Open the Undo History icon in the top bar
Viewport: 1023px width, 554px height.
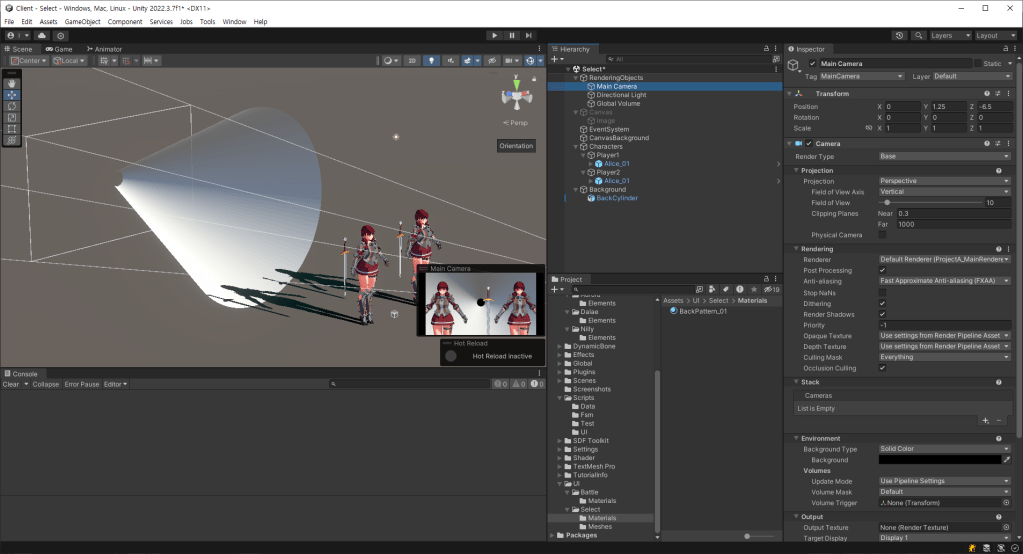(x=898, y=35)
